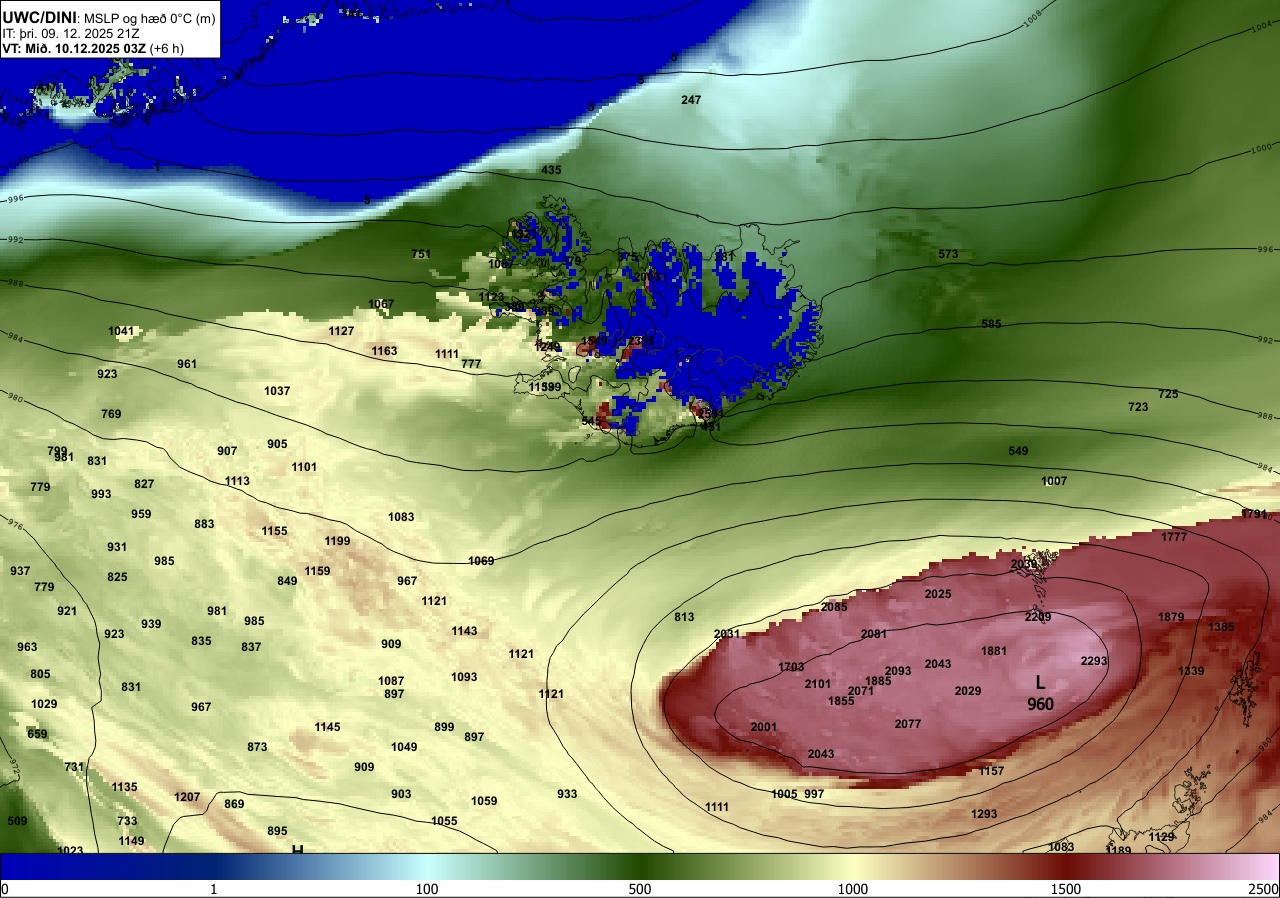
Task: Click the height value 813
Action: (684, 617)
